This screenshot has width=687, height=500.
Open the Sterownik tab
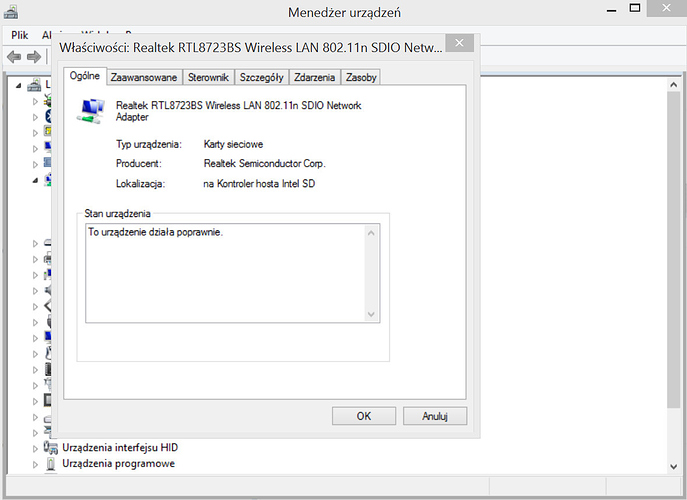click(x=208, y=77)
